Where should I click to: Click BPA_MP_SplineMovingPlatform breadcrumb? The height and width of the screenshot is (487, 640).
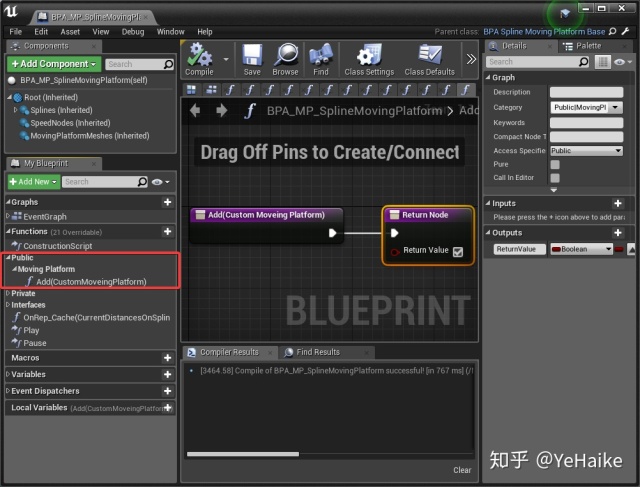pos(354,110)
